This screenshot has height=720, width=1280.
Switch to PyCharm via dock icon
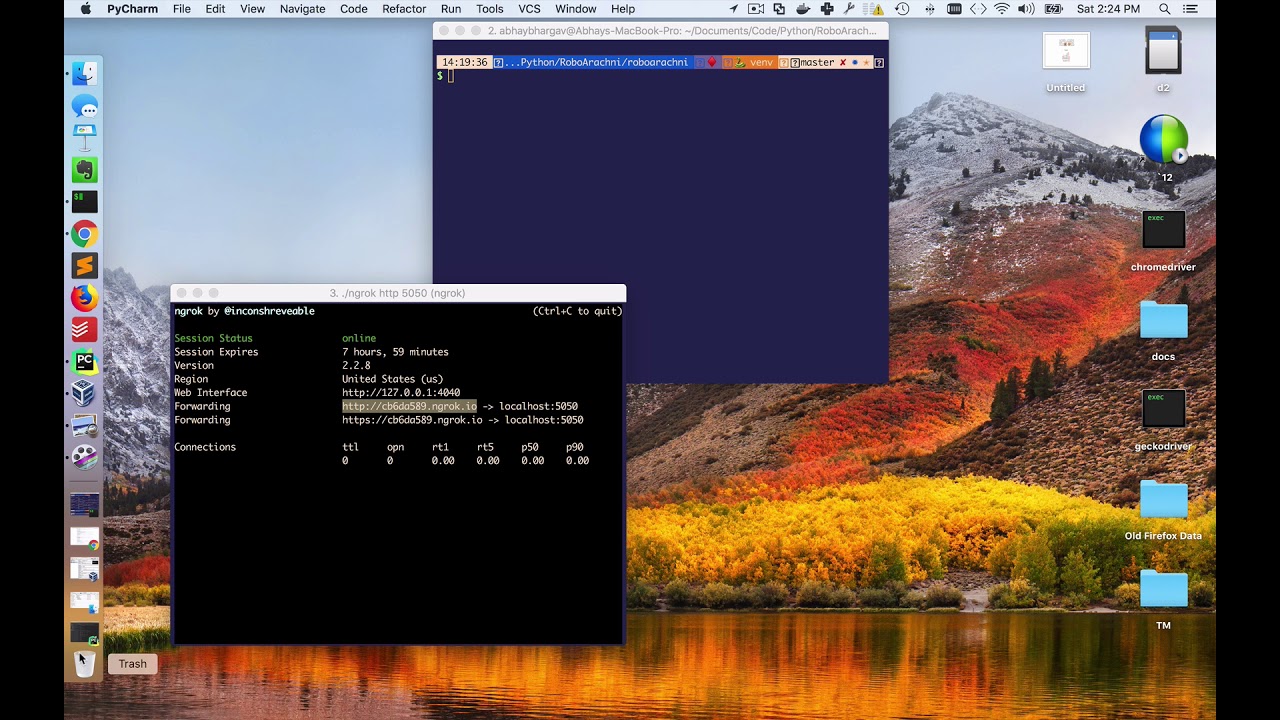click(x=85, y=361)
